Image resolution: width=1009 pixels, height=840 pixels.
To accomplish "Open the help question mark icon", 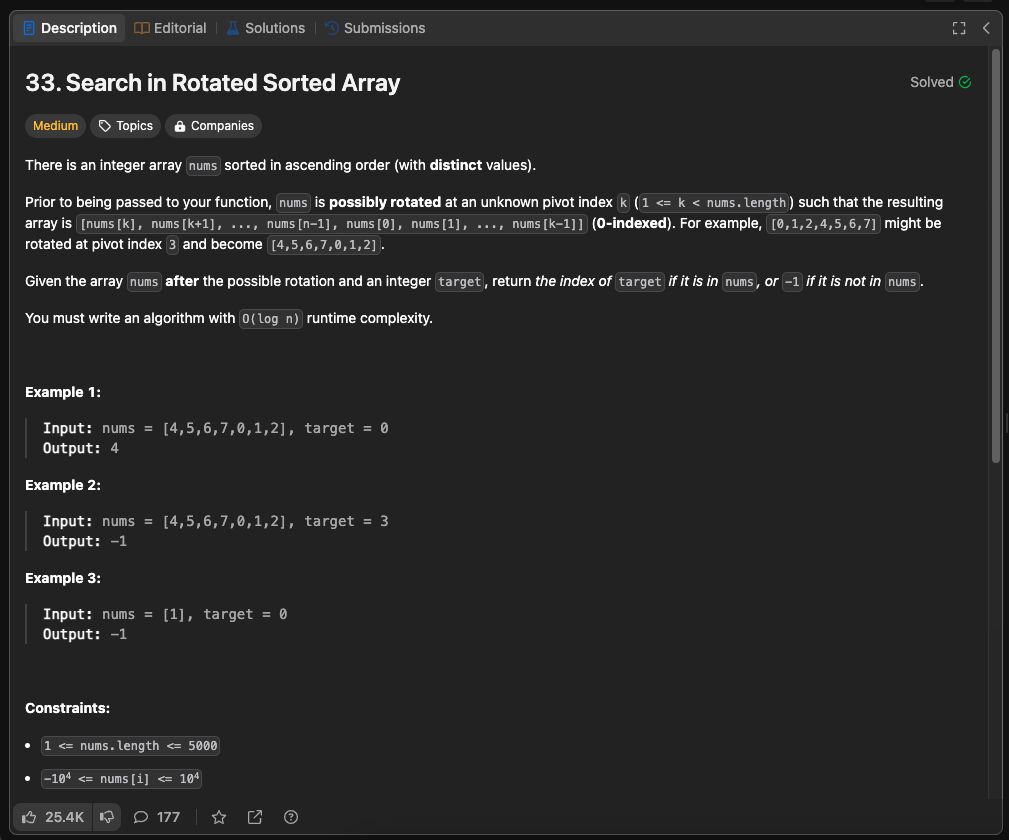I will pyautogui.click(x=291, y=817).
